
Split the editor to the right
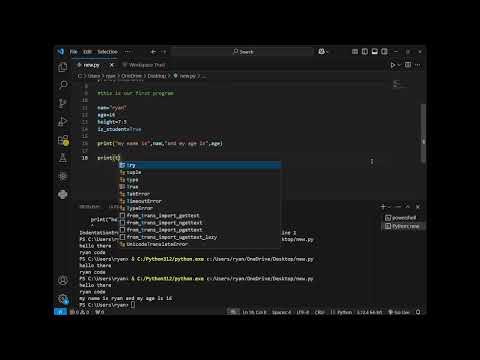pos(408,65)
